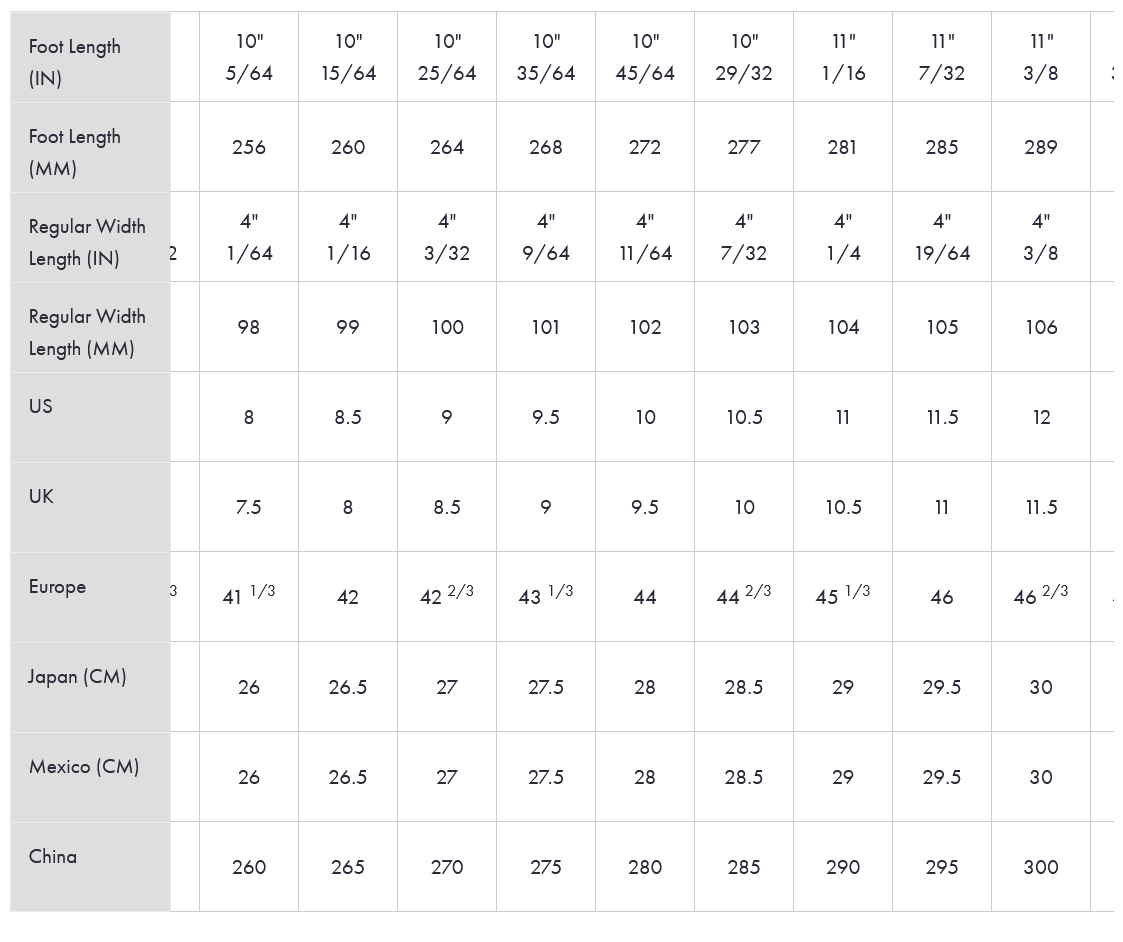This screenshot has width=1123, height=942.
Task: Select US size 9.5 cell
Action: 546,417
